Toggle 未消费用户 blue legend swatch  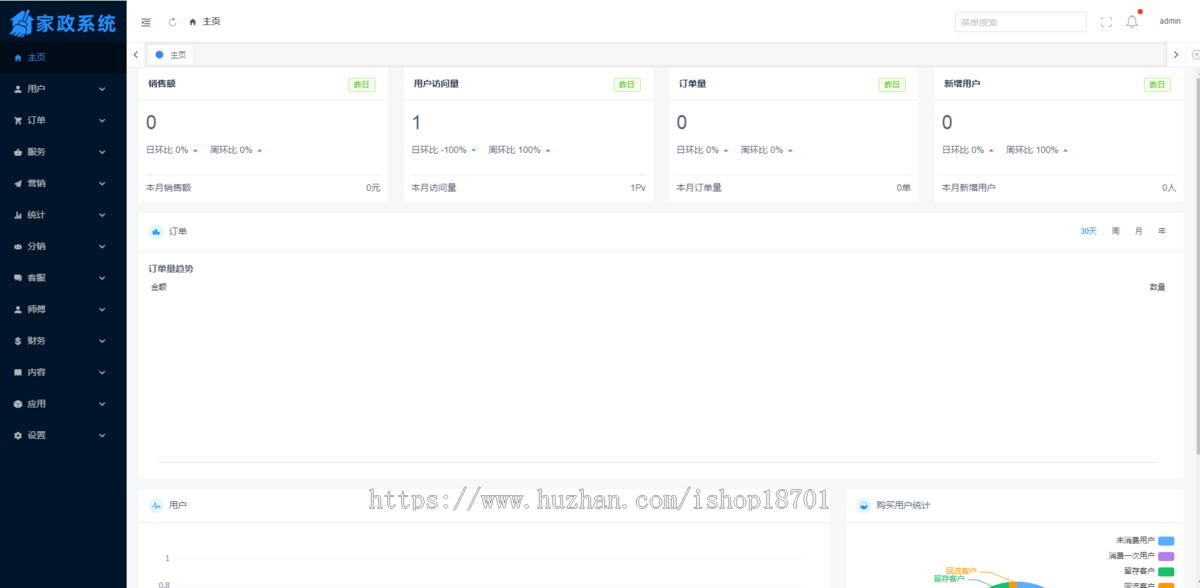coord(1166,541)
